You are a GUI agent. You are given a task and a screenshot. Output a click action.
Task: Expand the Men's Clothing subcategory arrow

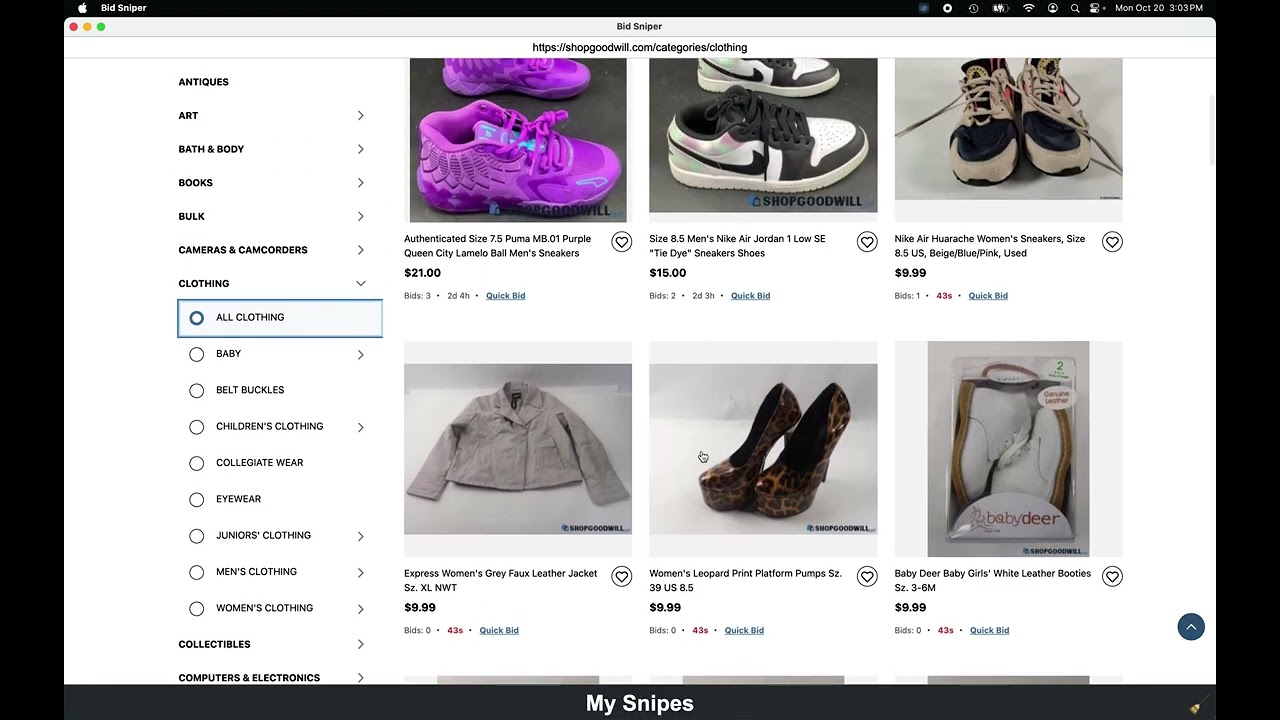coord(361,573)
